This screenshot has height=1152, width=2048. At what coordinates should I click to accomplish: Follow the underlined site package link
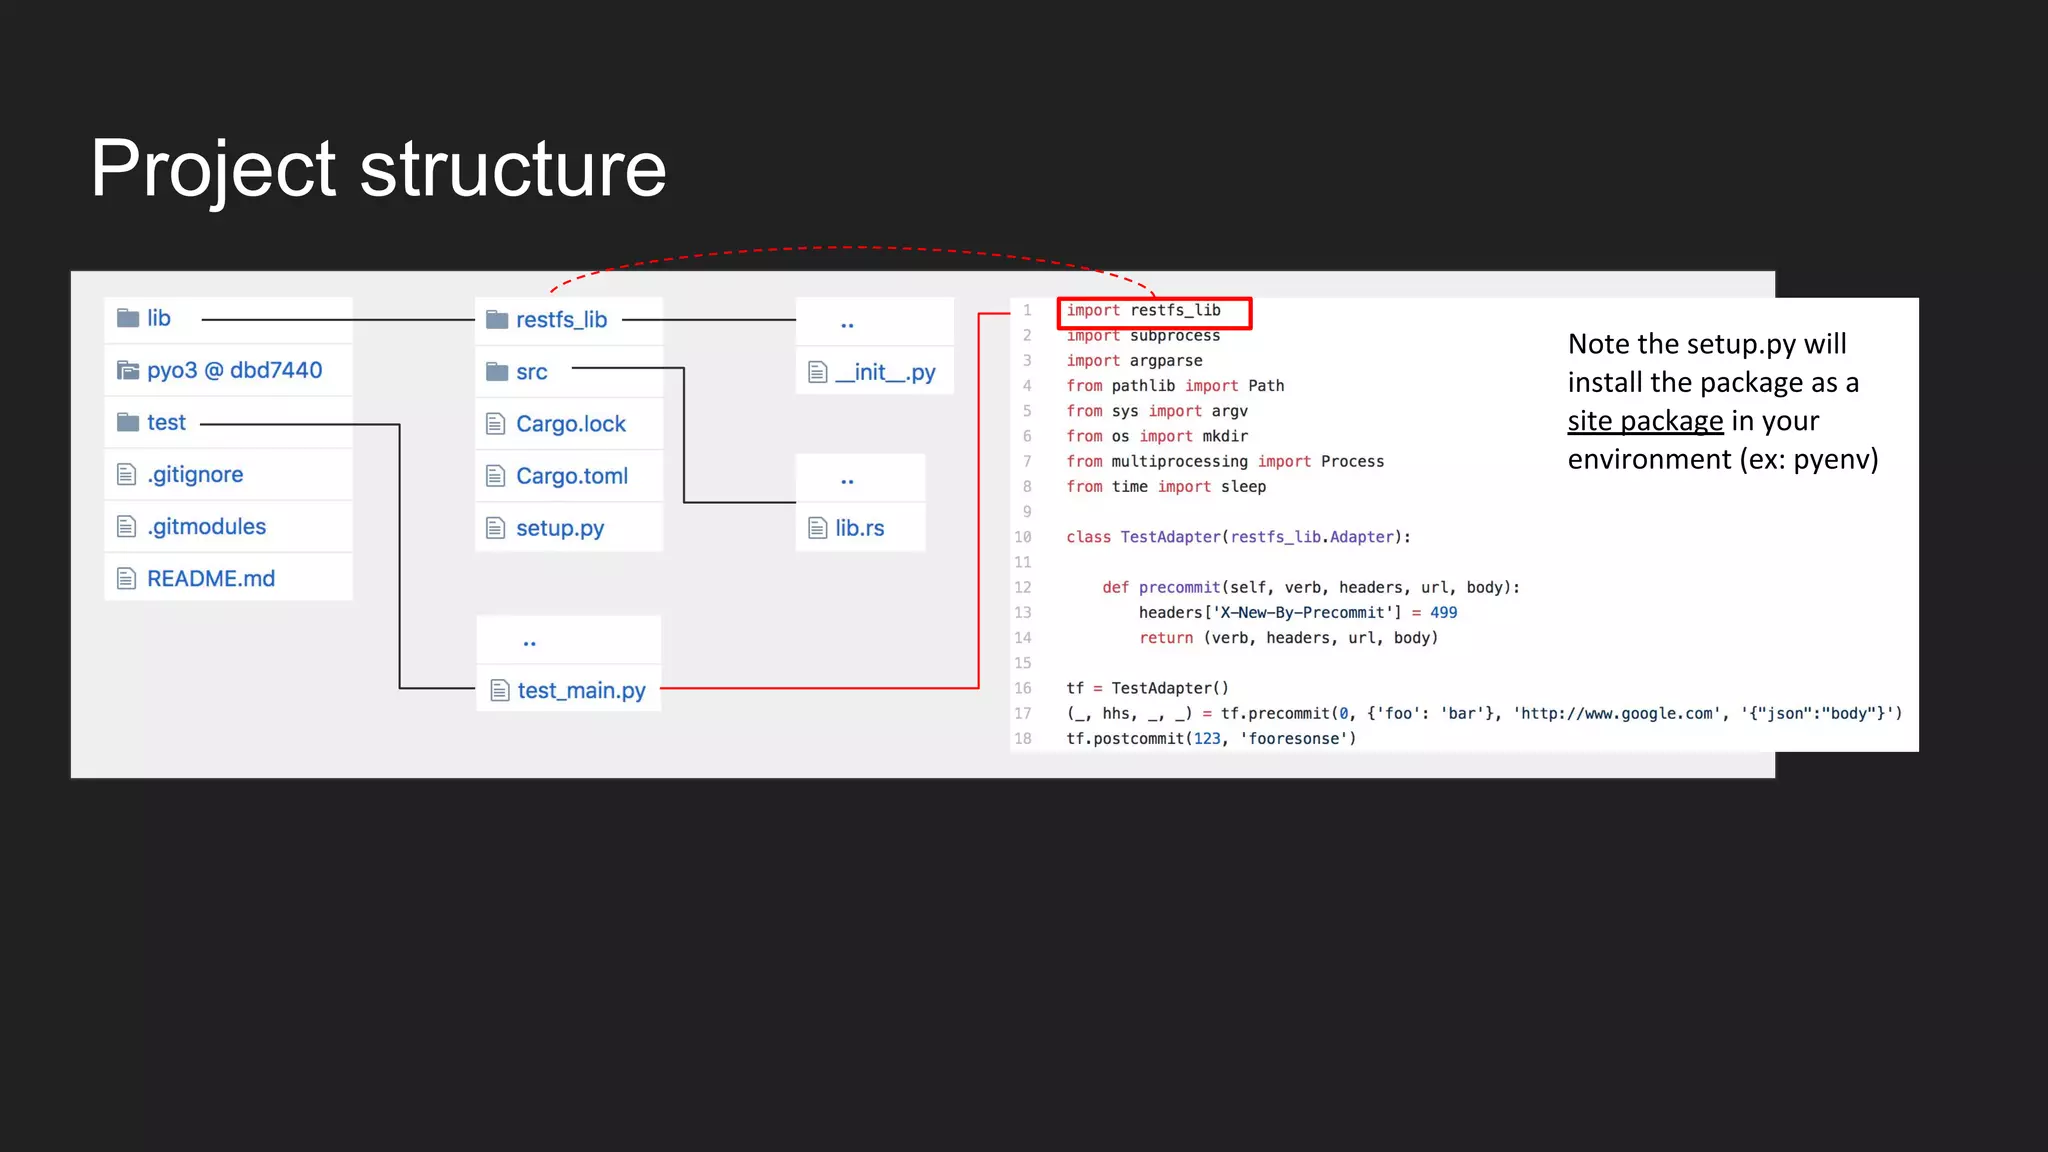click(x=1645, y=421)
